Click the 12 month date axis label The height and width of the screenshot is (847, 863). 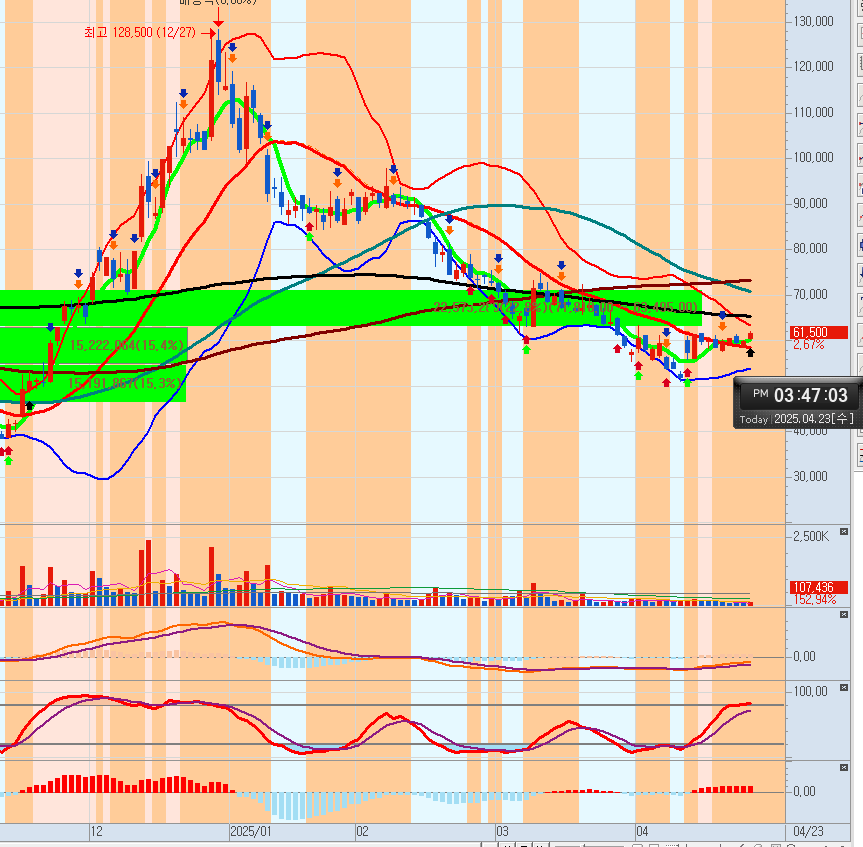96,831
